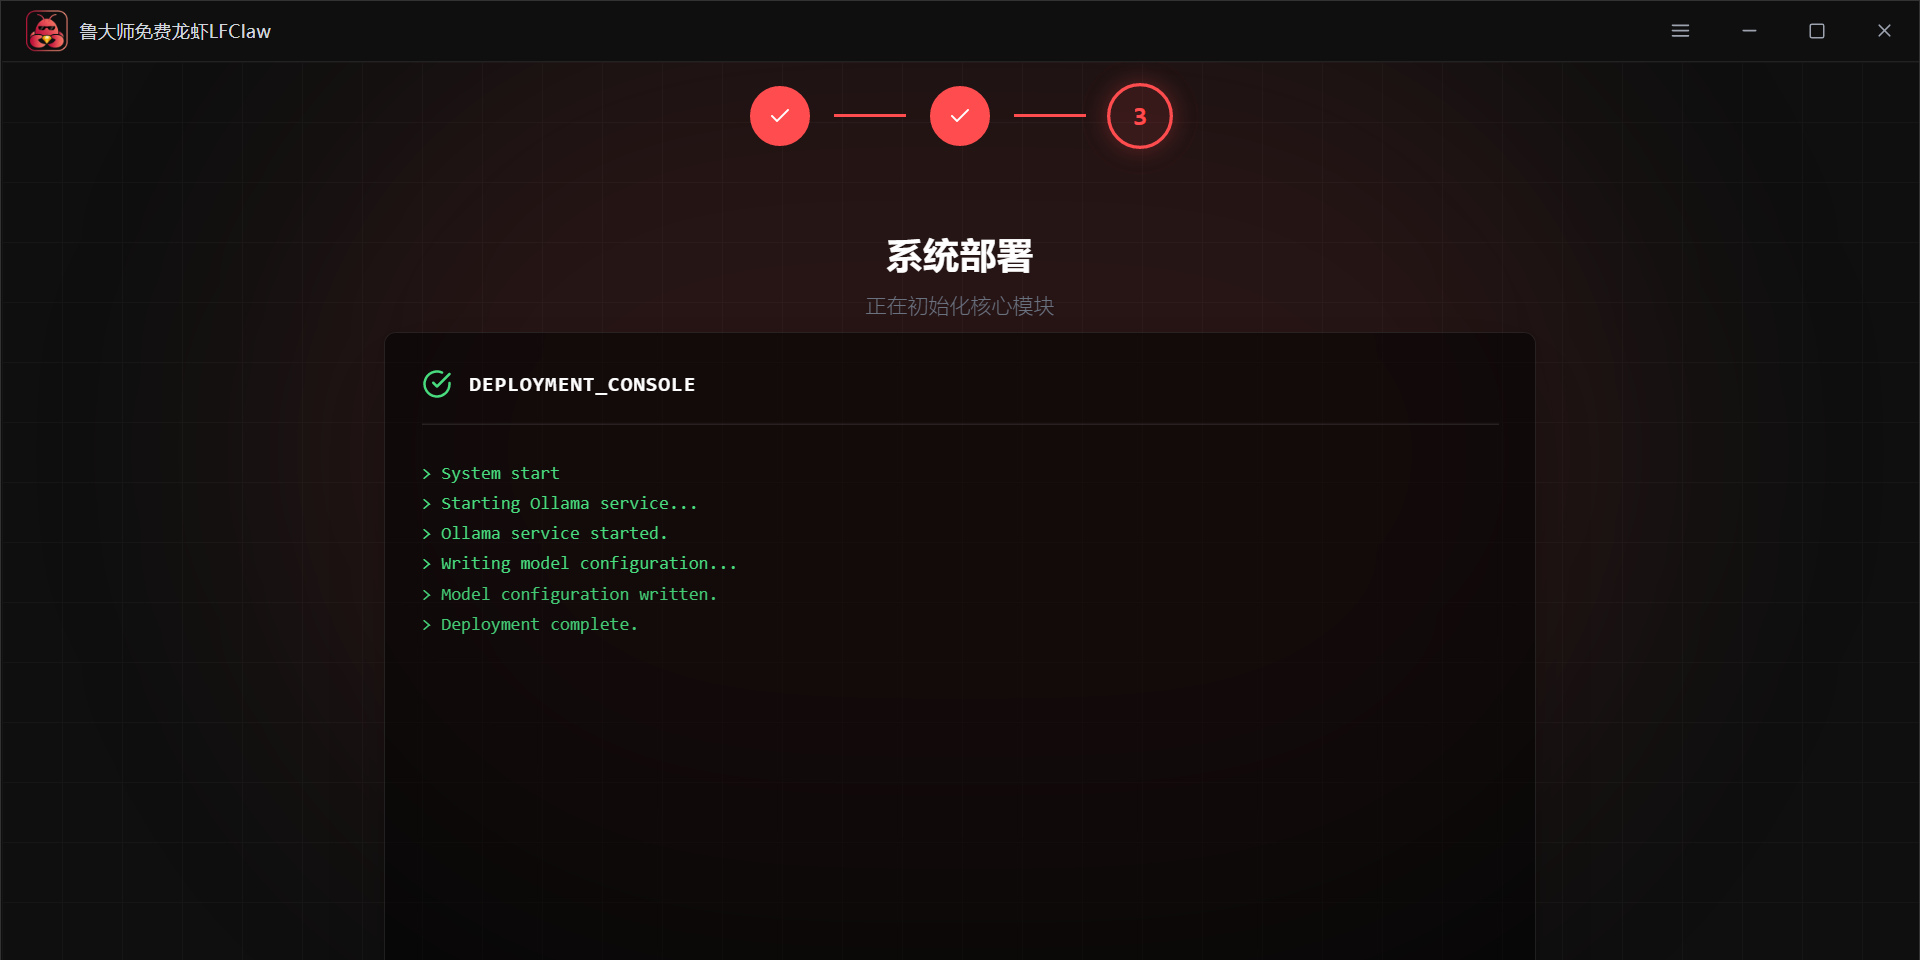The width and height of the screenshot is (1920, 960).
Task: Maximize the LFClaw window
Action: pyautogui.click(x=1817, y=31)
